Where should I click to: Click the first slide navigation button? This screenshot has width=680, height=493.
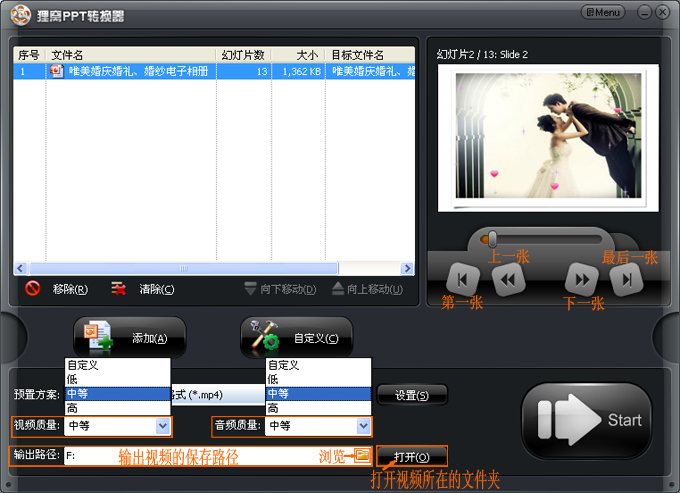pyautogui.click(x=463, y=280)
